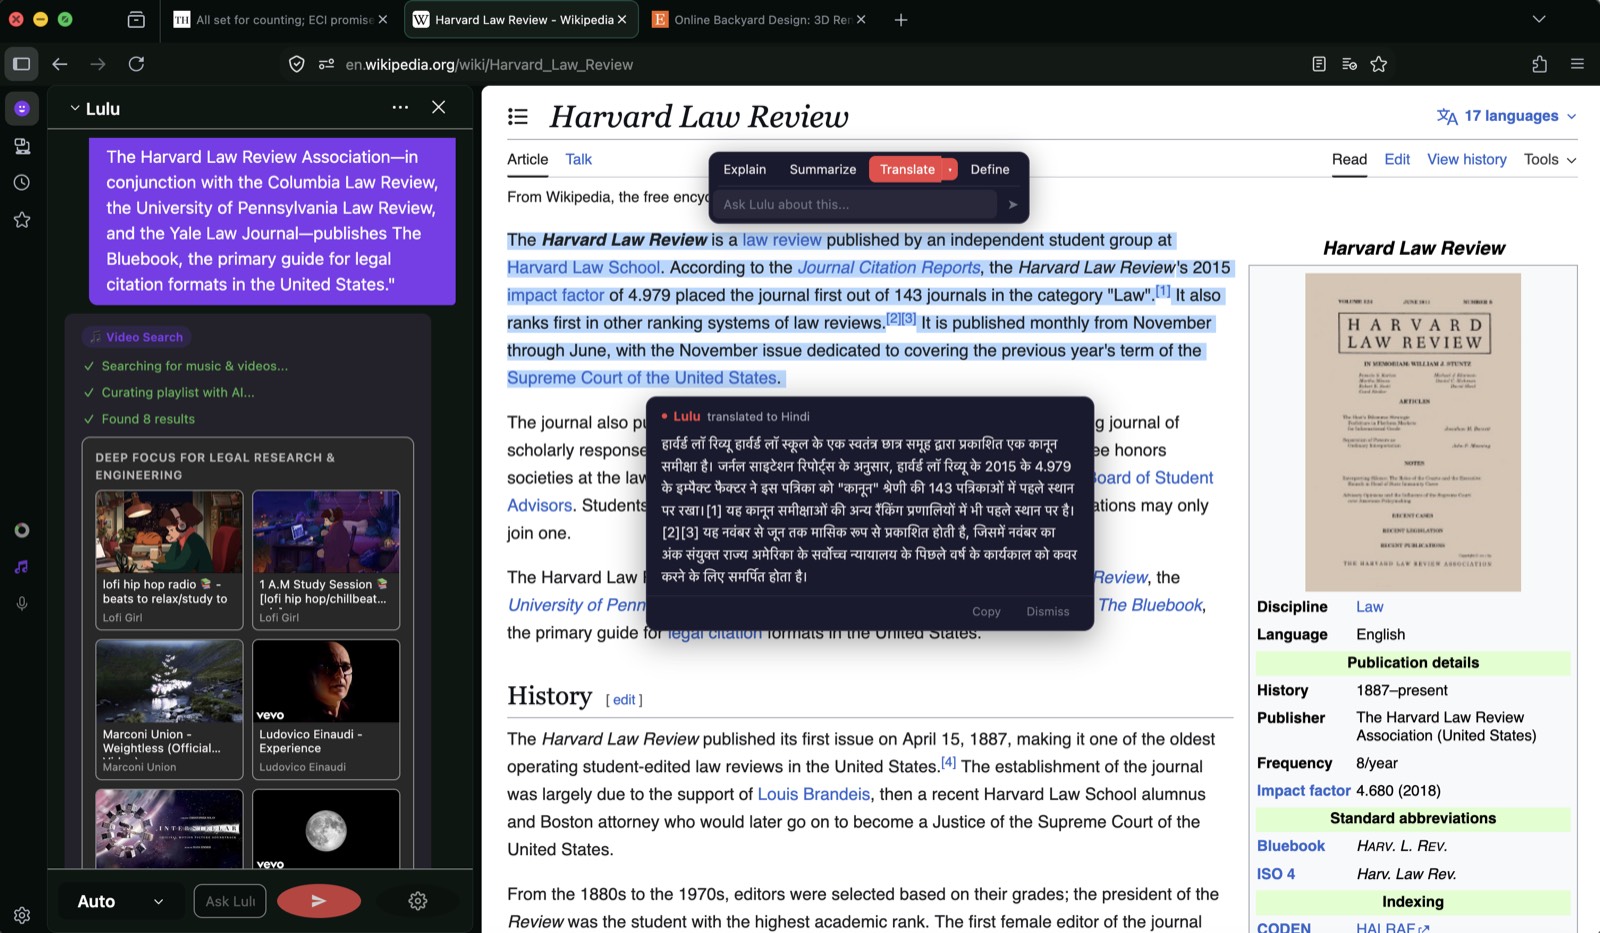Go back to previous page

click(60, 64)
